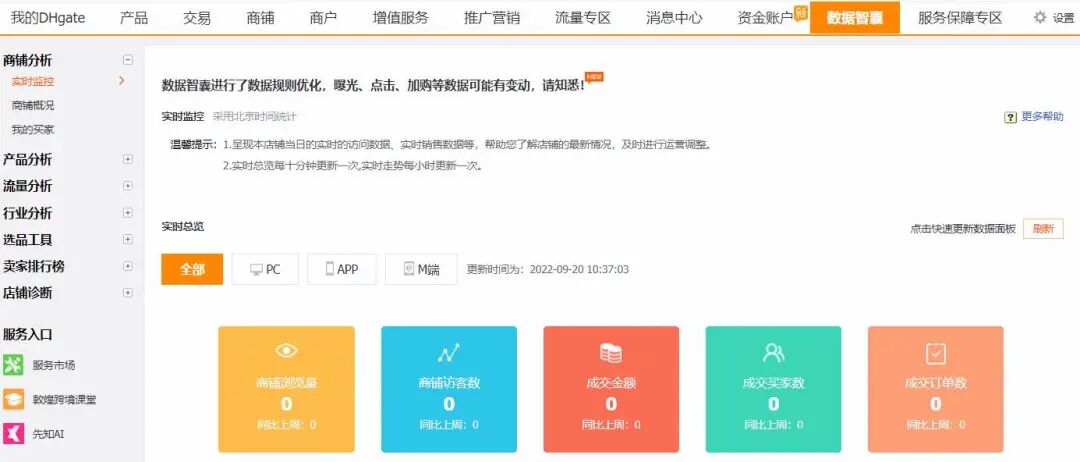Click the trend line icon on 商铺访客数 card

pos(448,353)
